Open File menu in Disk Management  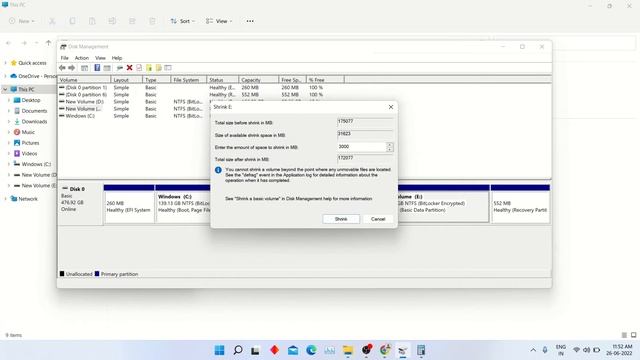click(x=64, y=58)
